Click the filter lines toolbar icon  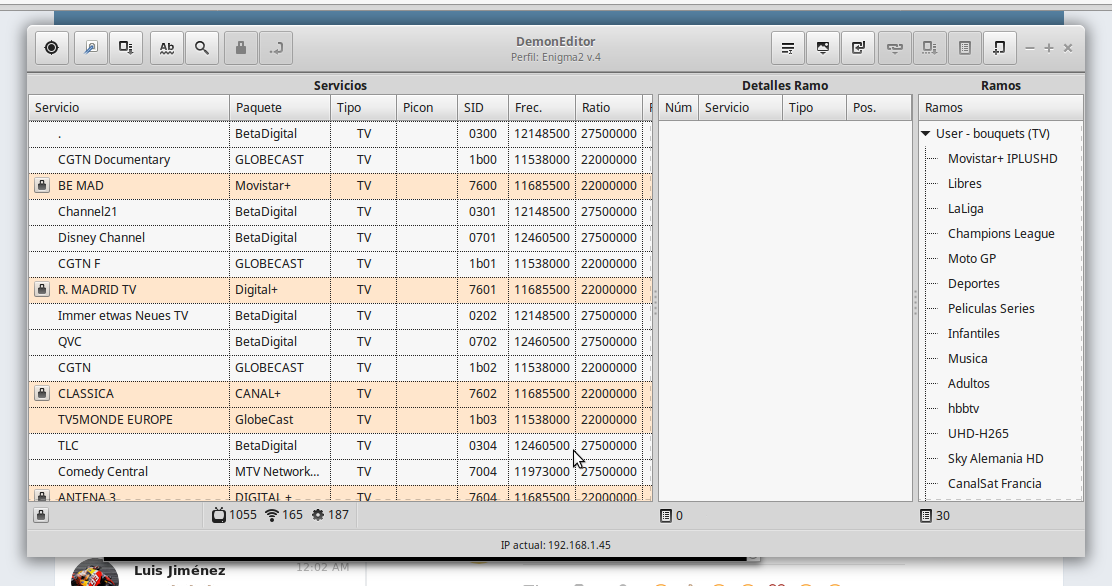coord(788,47)
